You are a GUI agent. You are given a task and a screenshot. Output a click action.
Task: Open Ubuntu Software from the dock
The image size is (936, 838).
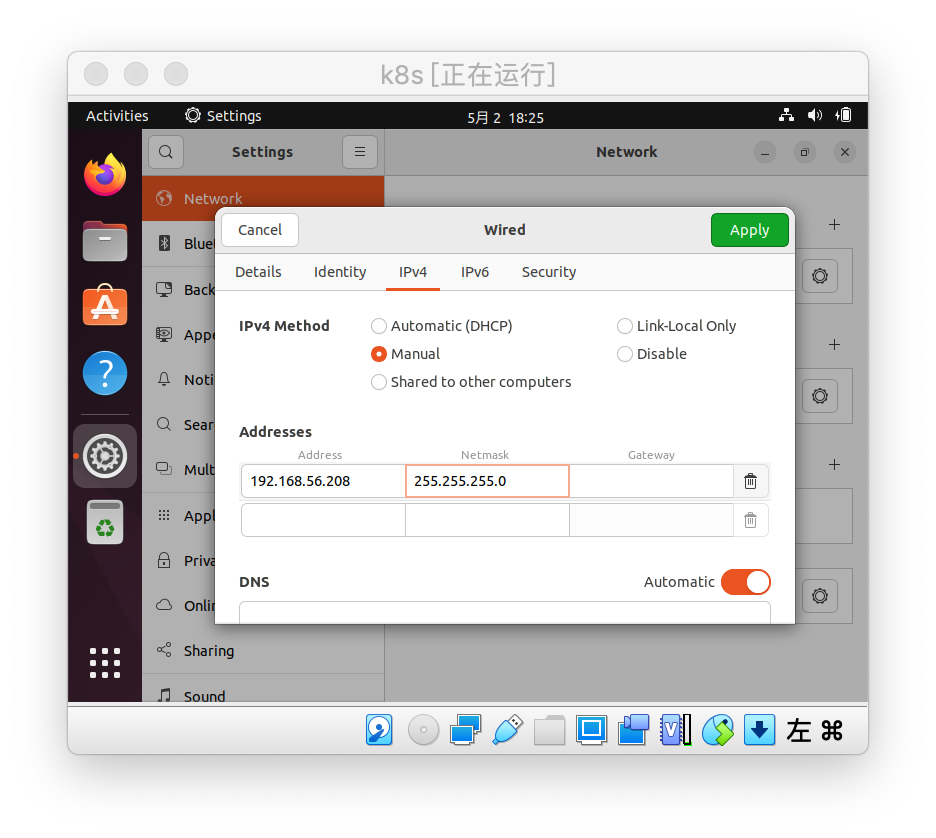(x=105, y=307)
